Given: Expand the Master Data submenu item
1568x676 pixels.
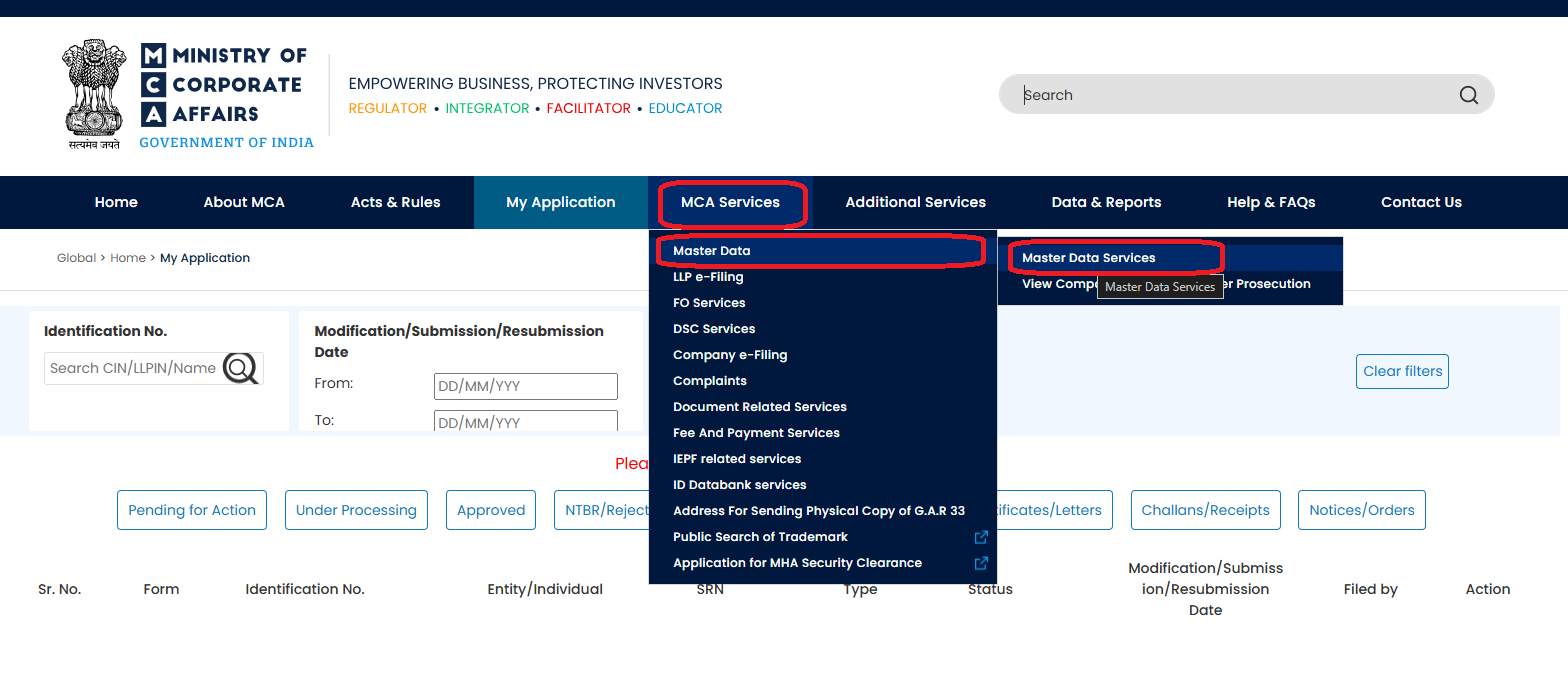Looking at the screenshot, I should pos(712,251).
